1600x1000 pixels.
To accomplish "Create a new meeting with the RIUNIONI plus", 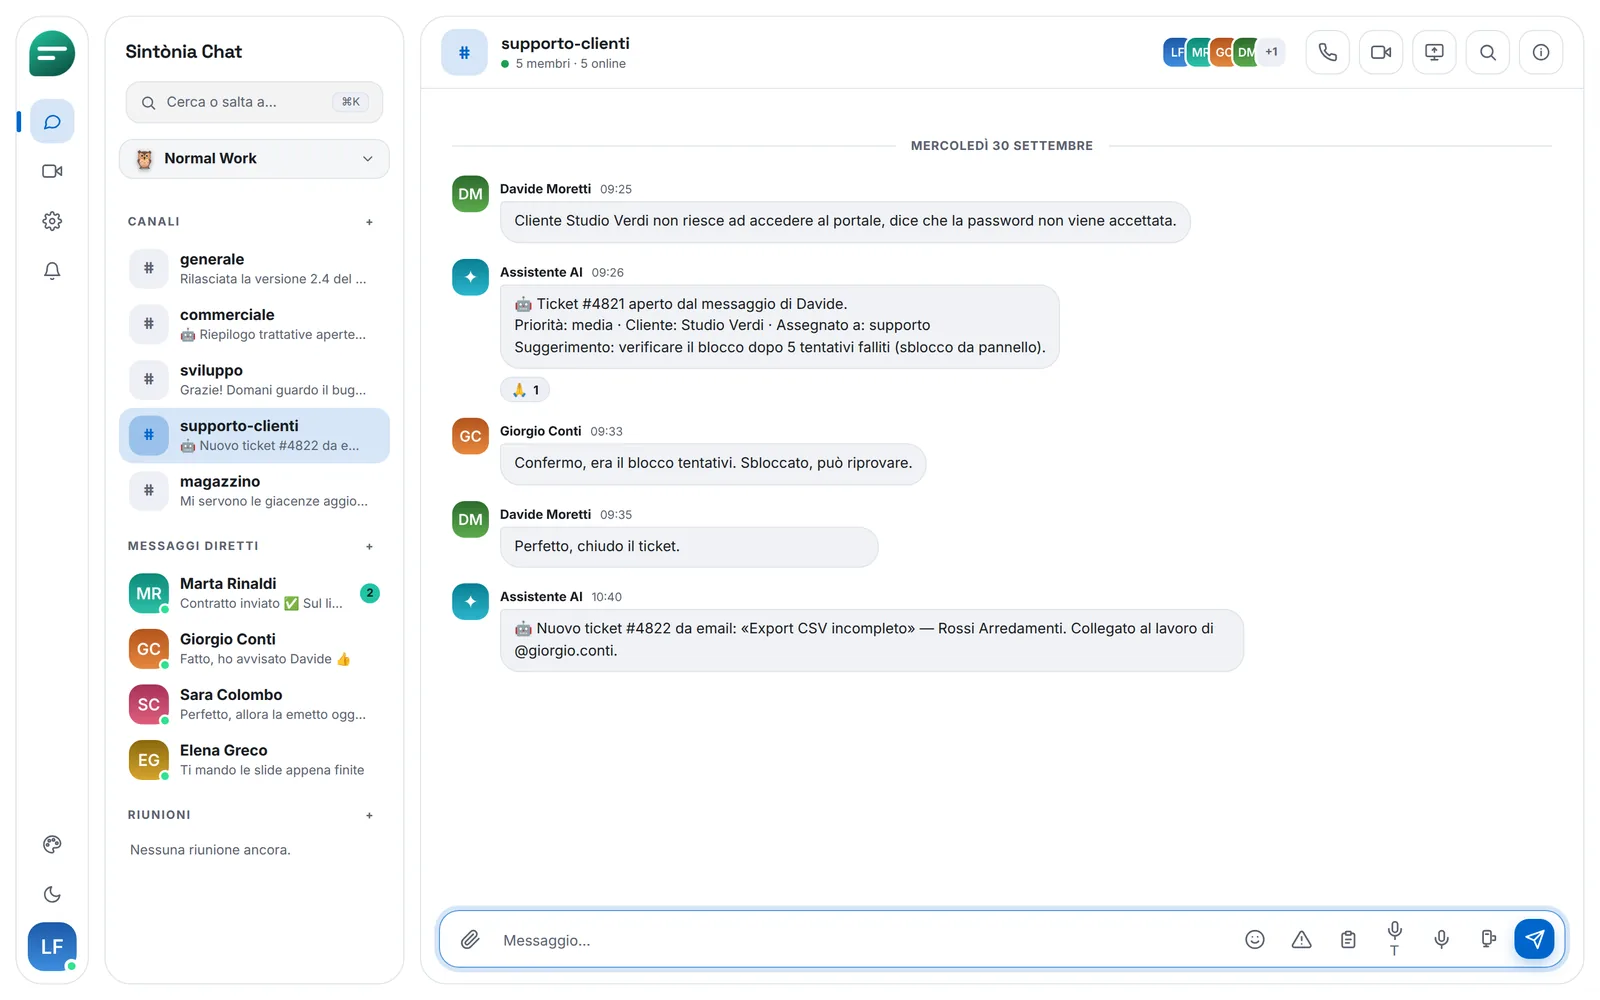I will tap(369, 815).
